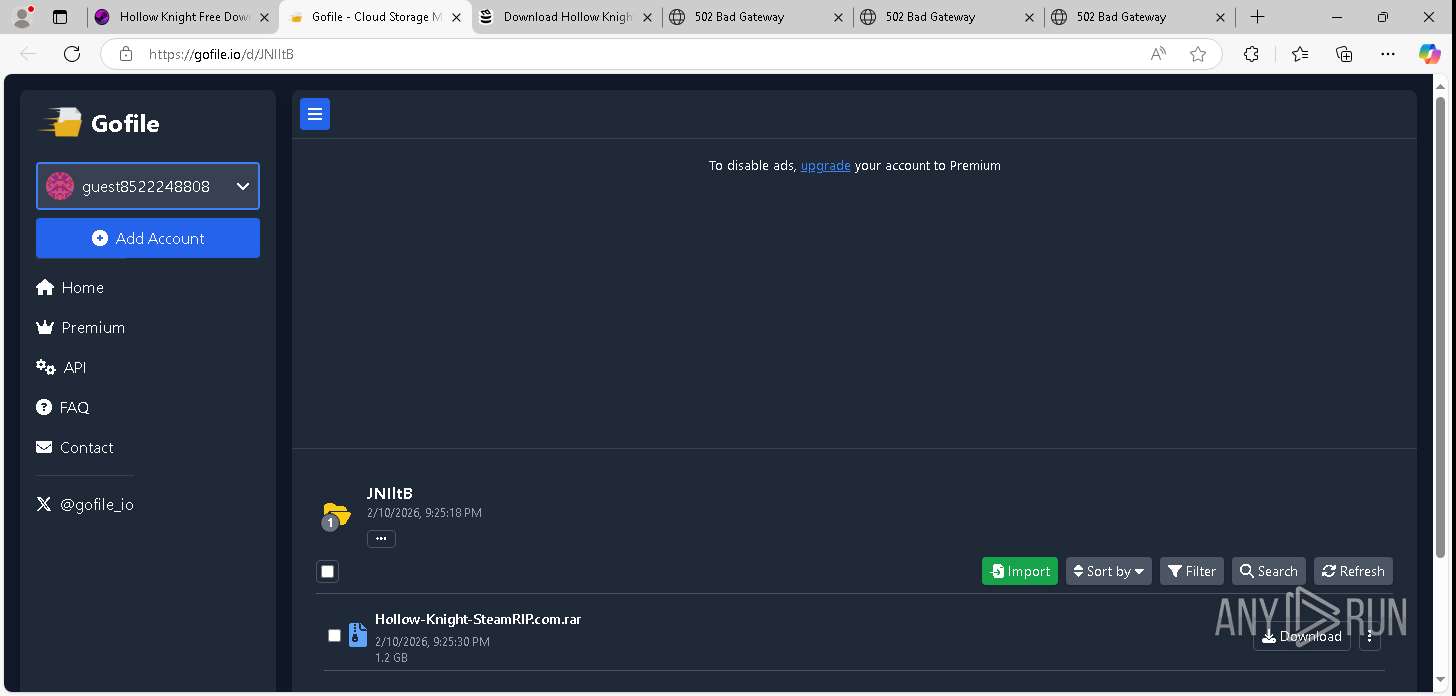The image size is (1456, 696).
Task: Open the guest8522248808 account dropdown
Action: click(x=148, y=186)
